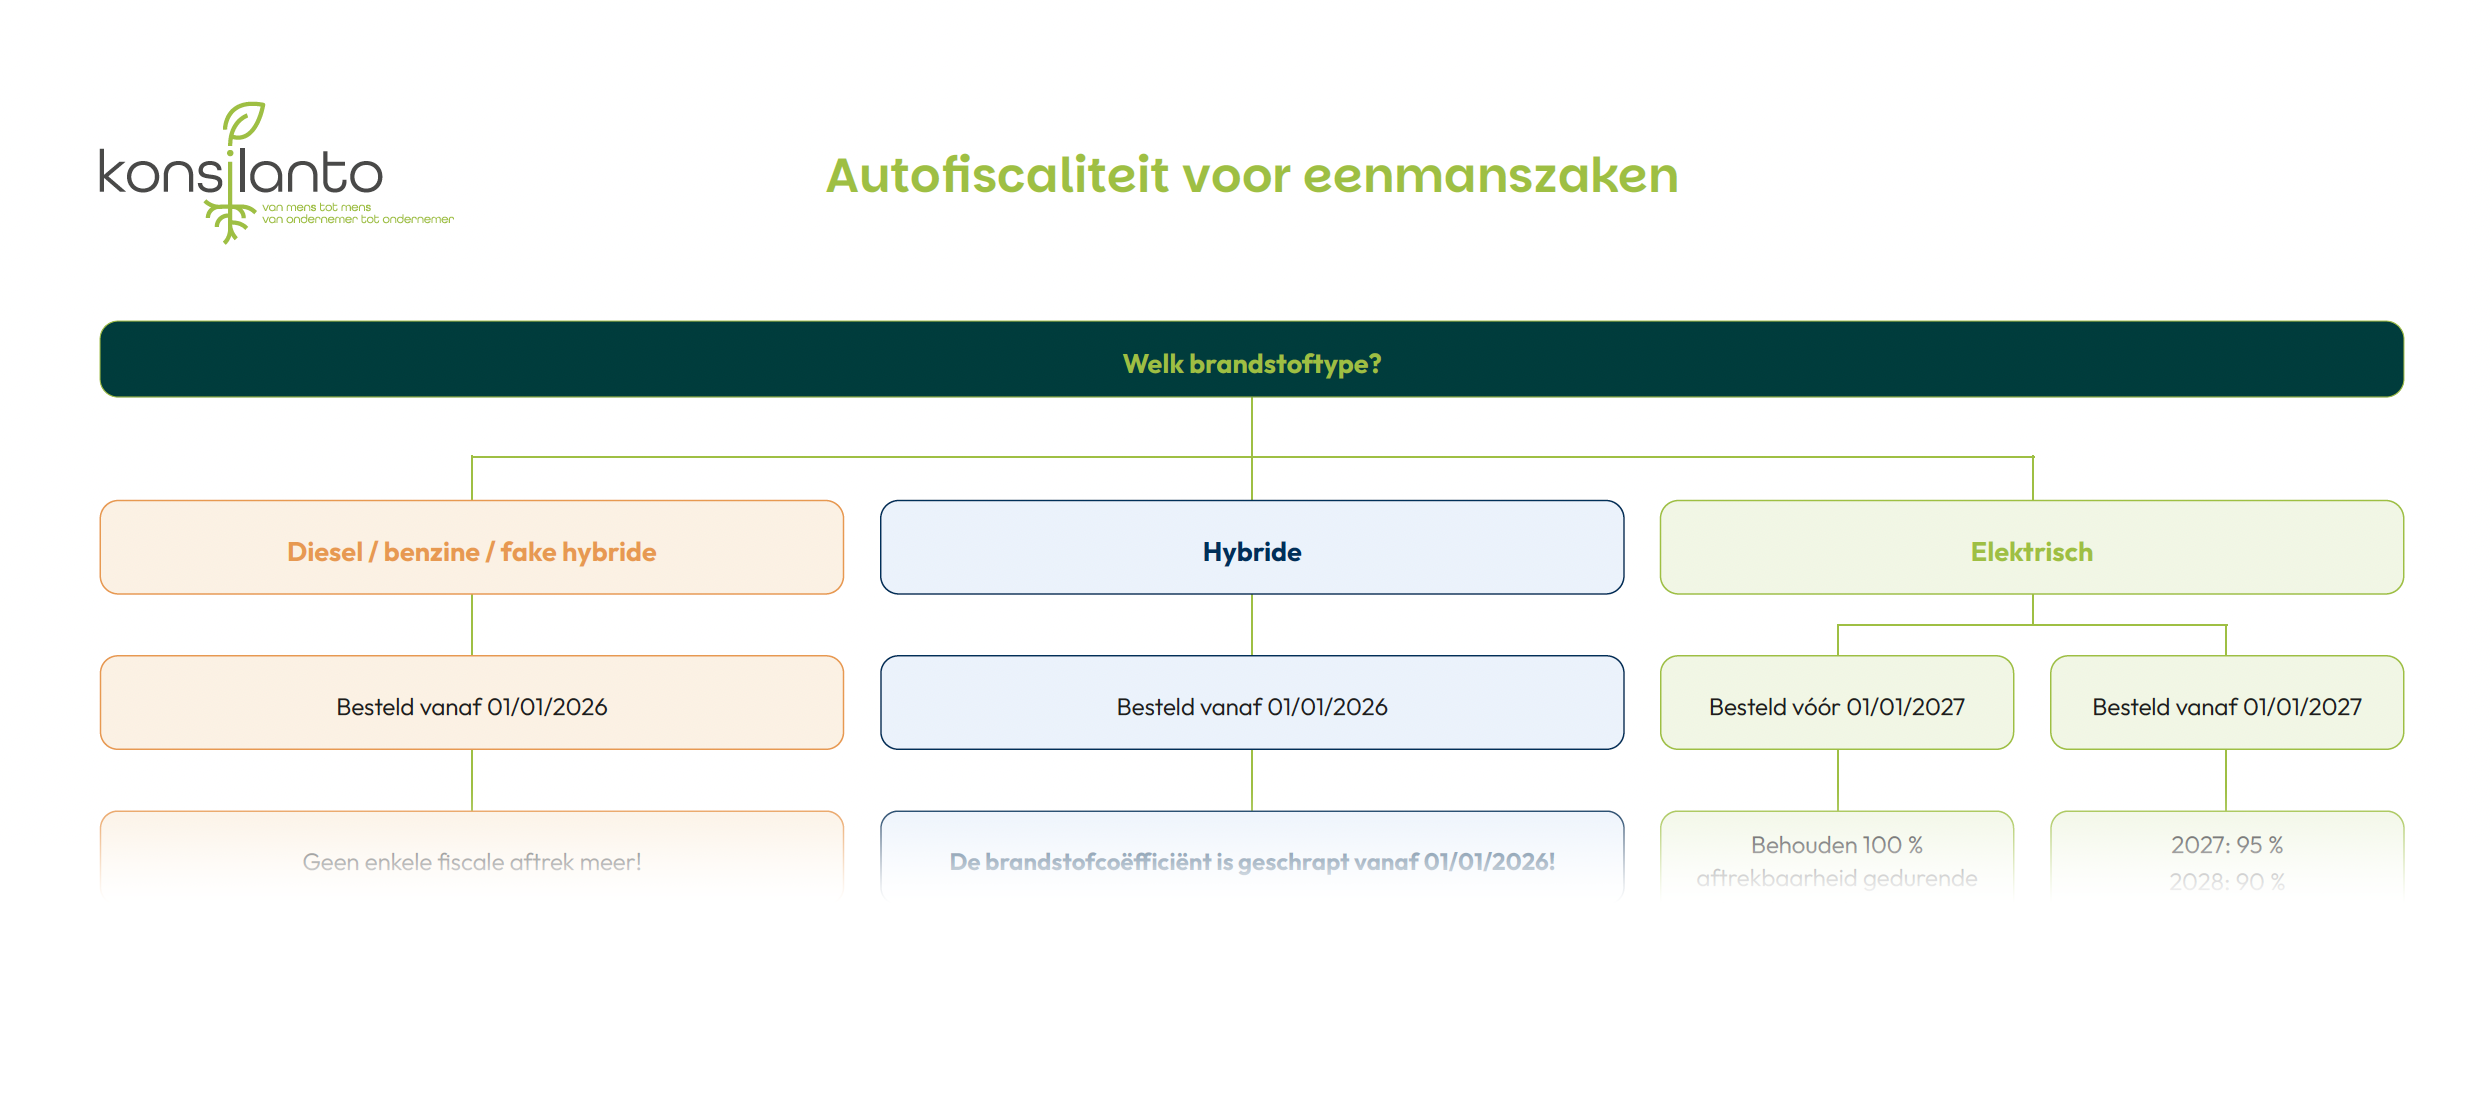This screenshot has width=2492, height=1115.
Task: Choose the 'Elektrisch' box
Action: tap(2032, 547)
